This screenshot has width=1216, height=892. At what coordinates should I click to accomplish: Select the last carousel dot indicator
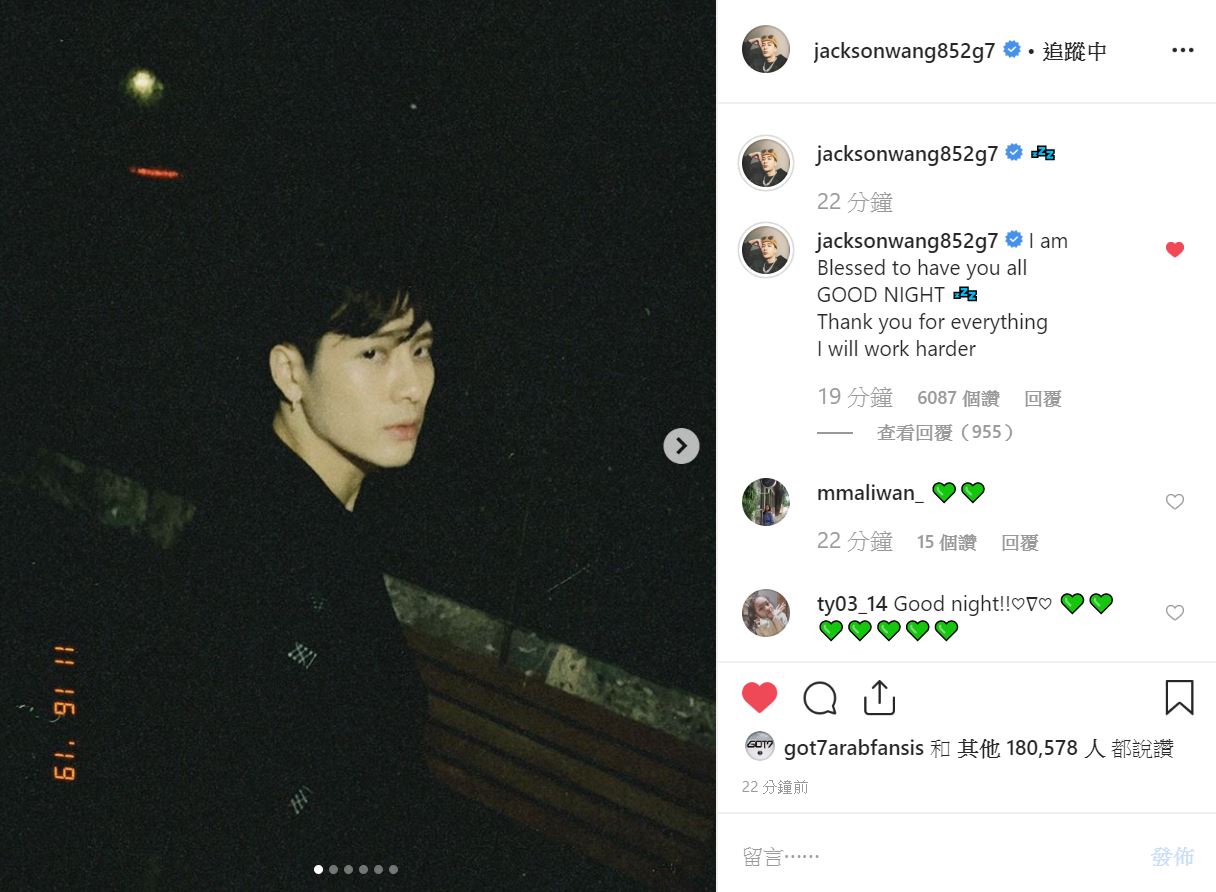394,870
